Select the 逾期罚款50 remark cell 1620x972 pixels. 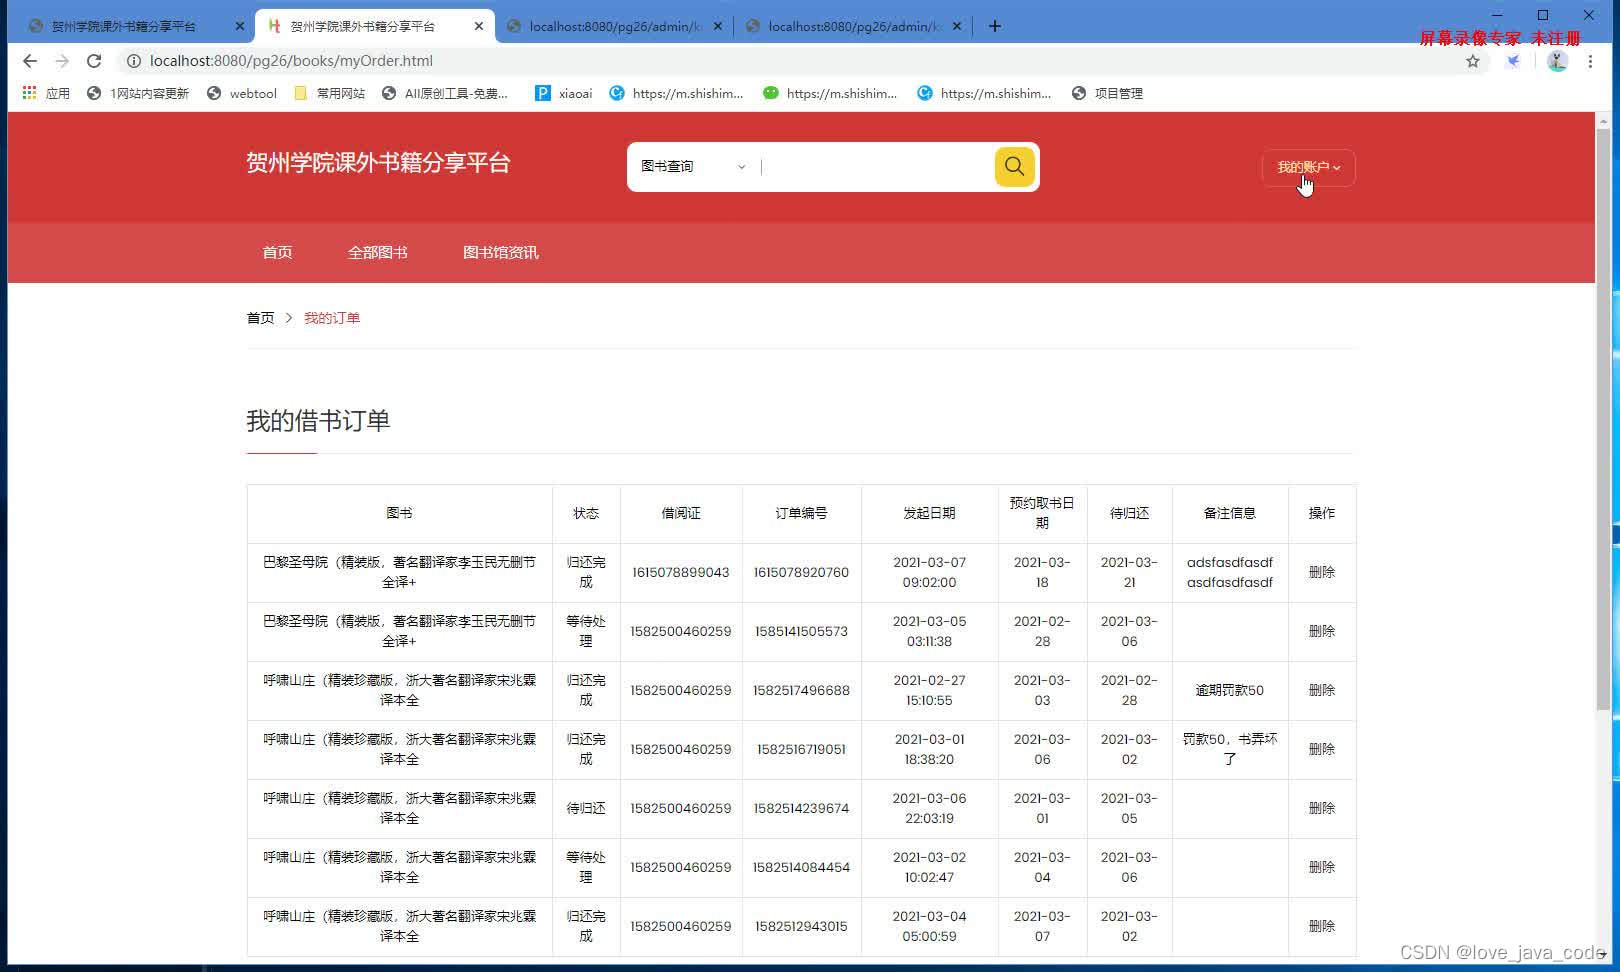pyautogui.click(x=1230, y=690)
